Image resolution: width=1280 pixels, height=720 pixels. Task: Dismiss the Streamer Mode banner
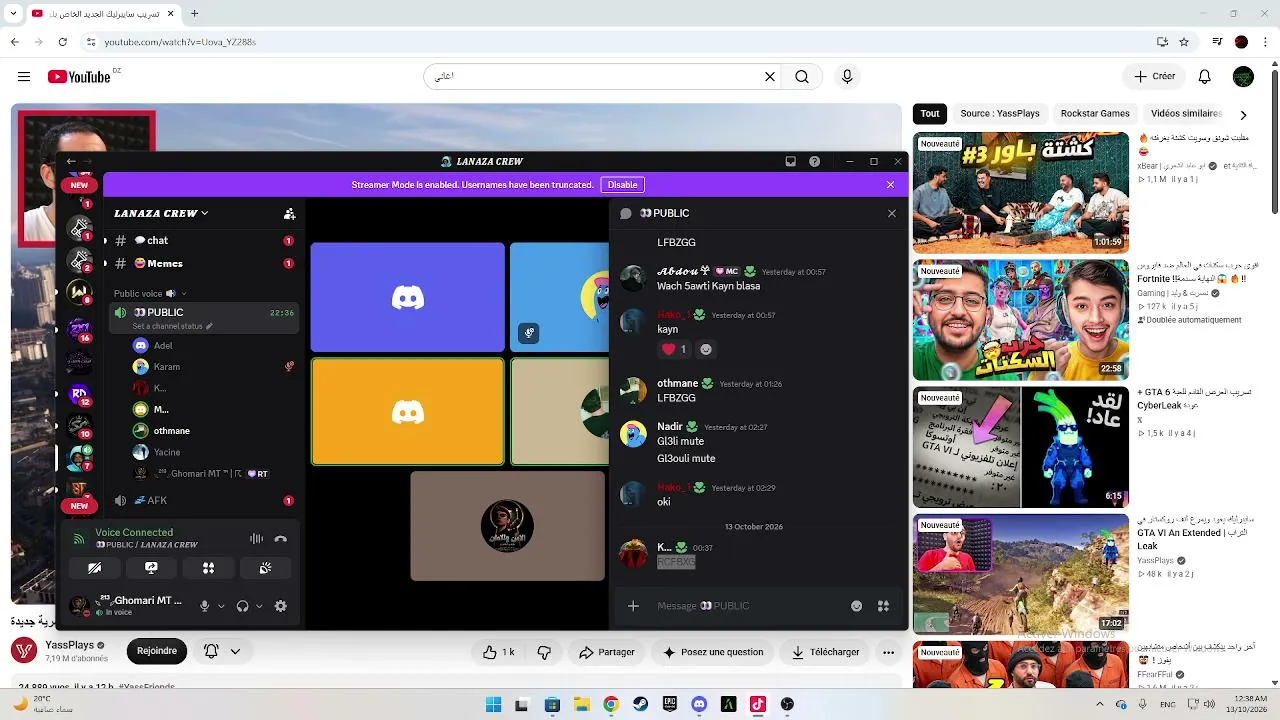click(x=890, y=185)
